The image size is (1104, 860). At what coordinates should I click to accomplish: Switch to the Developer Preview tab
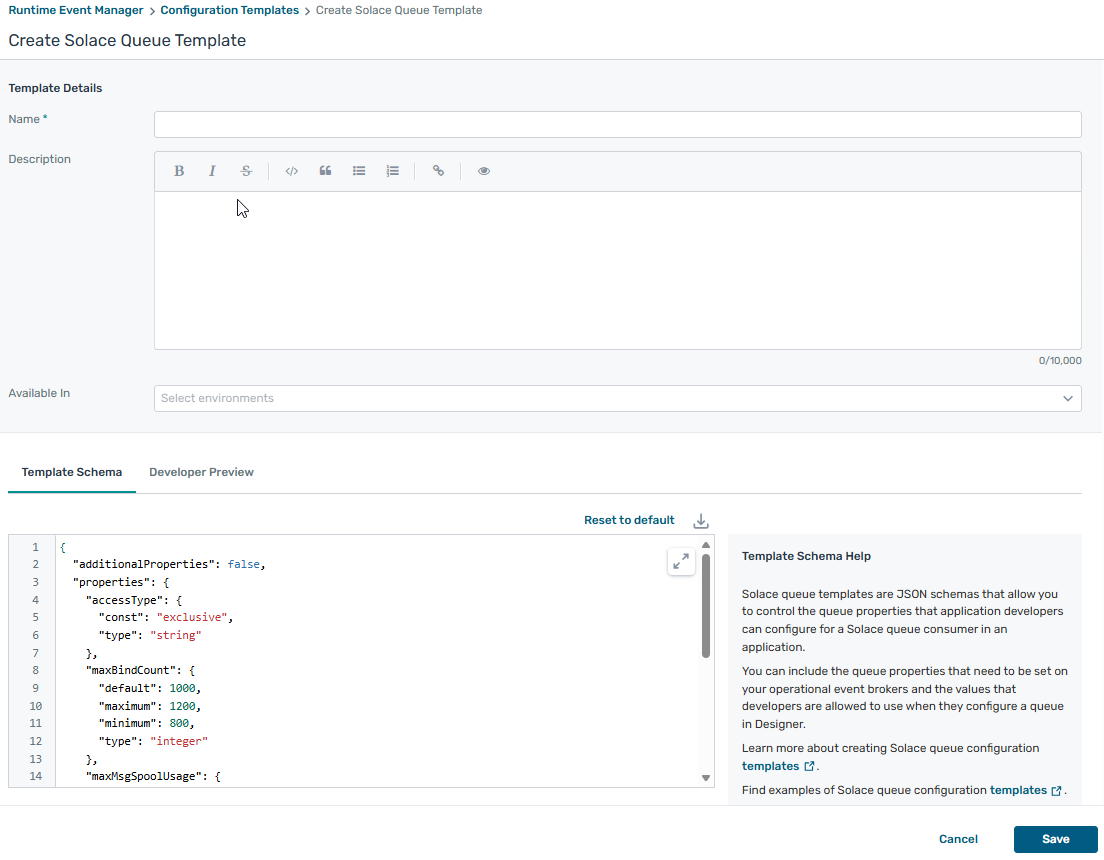point(201,472)
